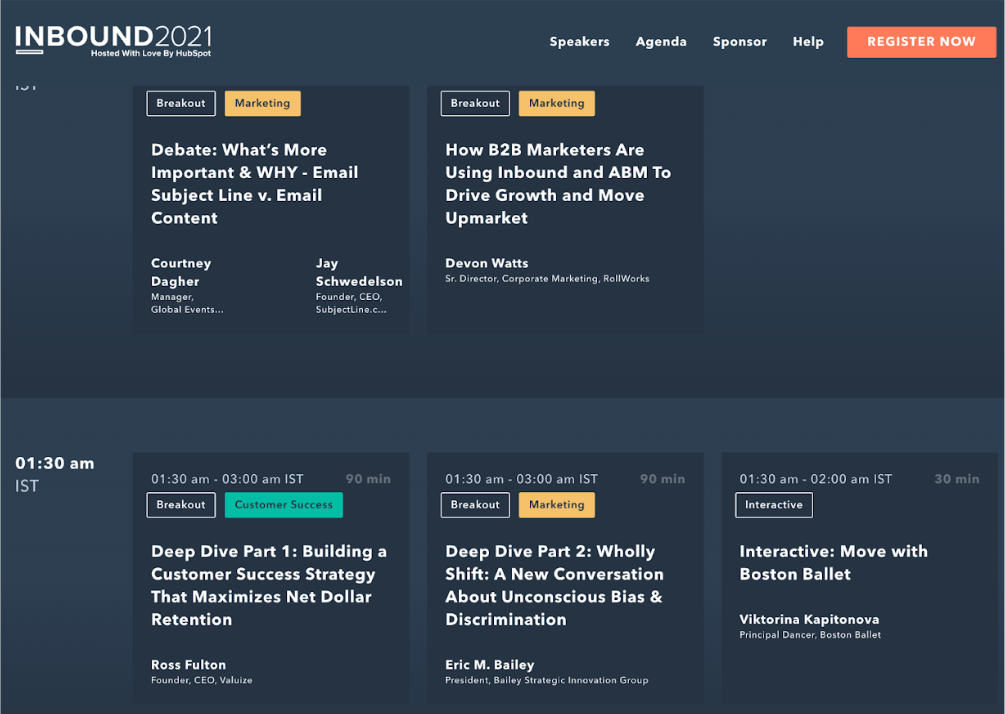
Task: Select Marketing tag on the Email Debate card
Action: point(262,103)
